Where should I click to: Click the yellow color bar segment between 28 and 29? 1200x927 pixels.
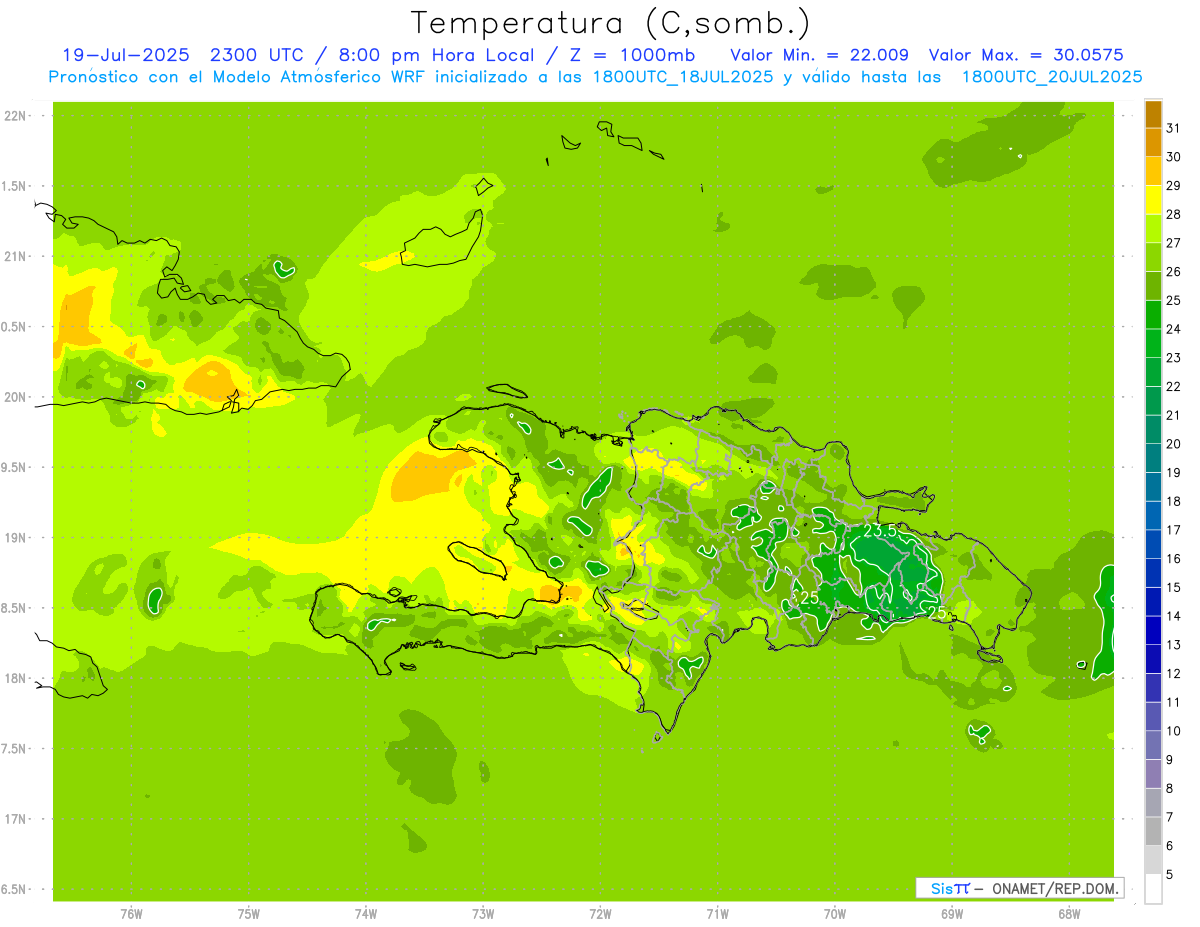click(1153, 200)
